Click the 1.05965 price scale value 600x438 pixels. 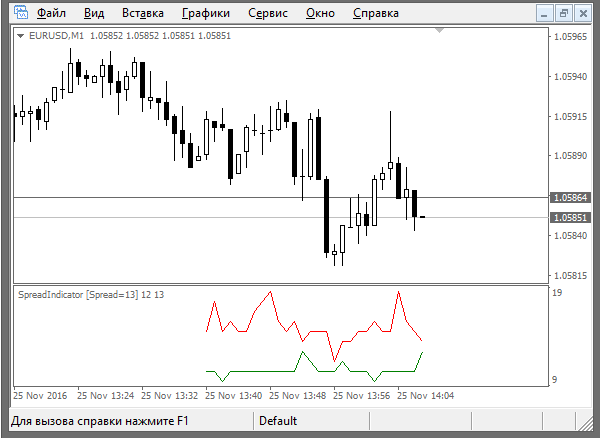click(570, 37)
